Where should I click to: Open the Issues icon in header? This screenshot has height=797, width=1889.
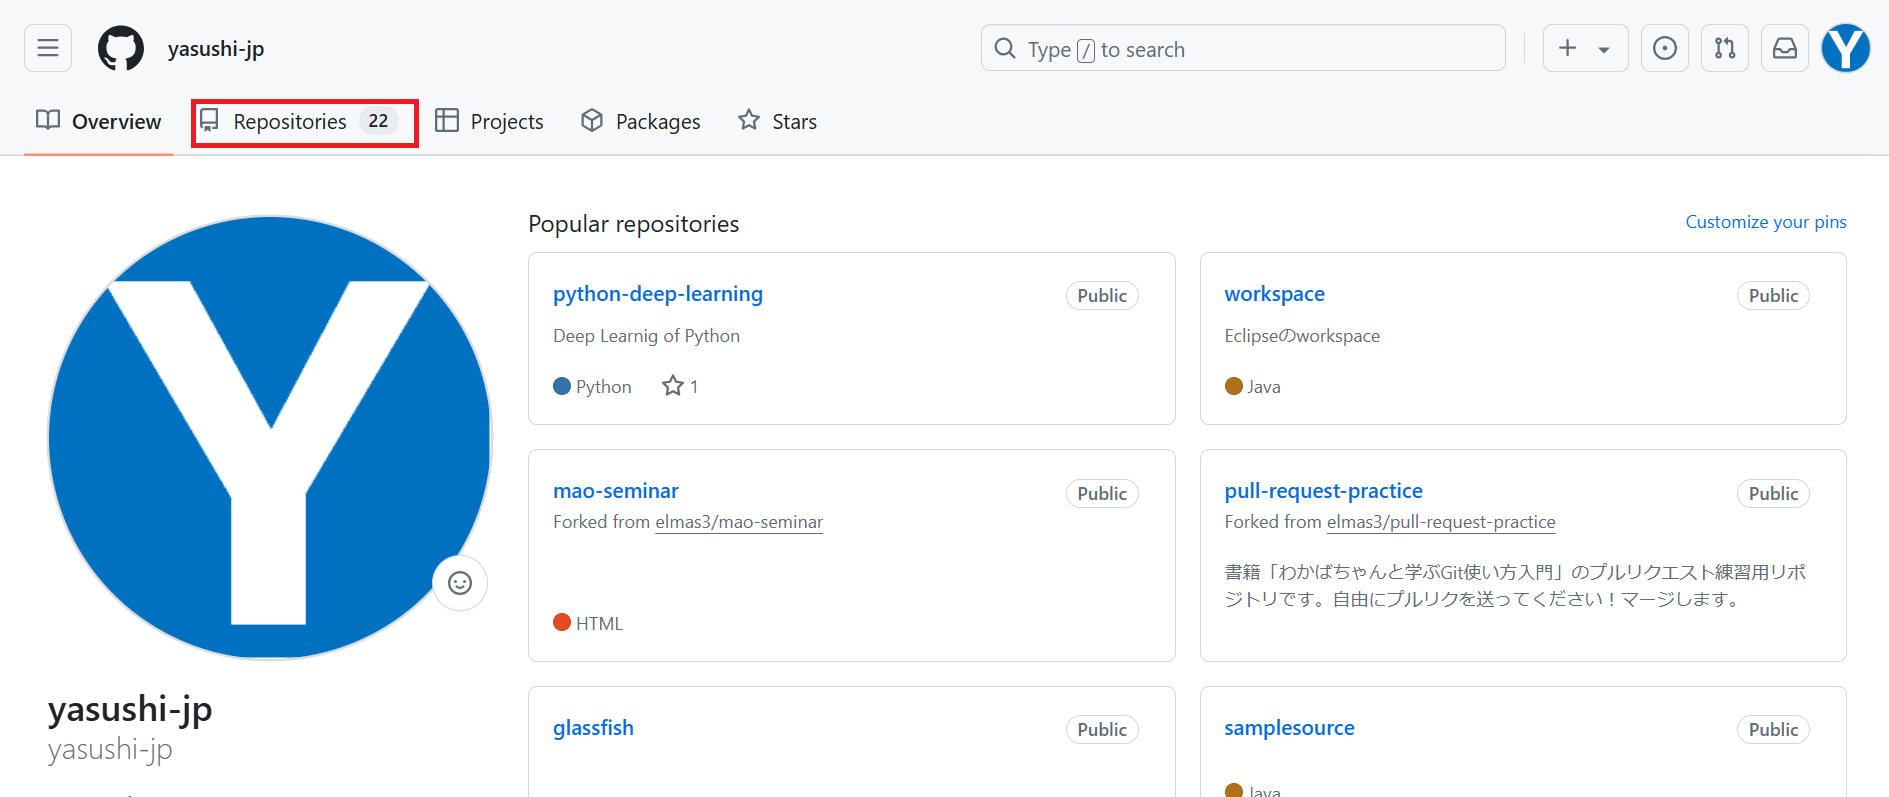(x=1665, y=48)
